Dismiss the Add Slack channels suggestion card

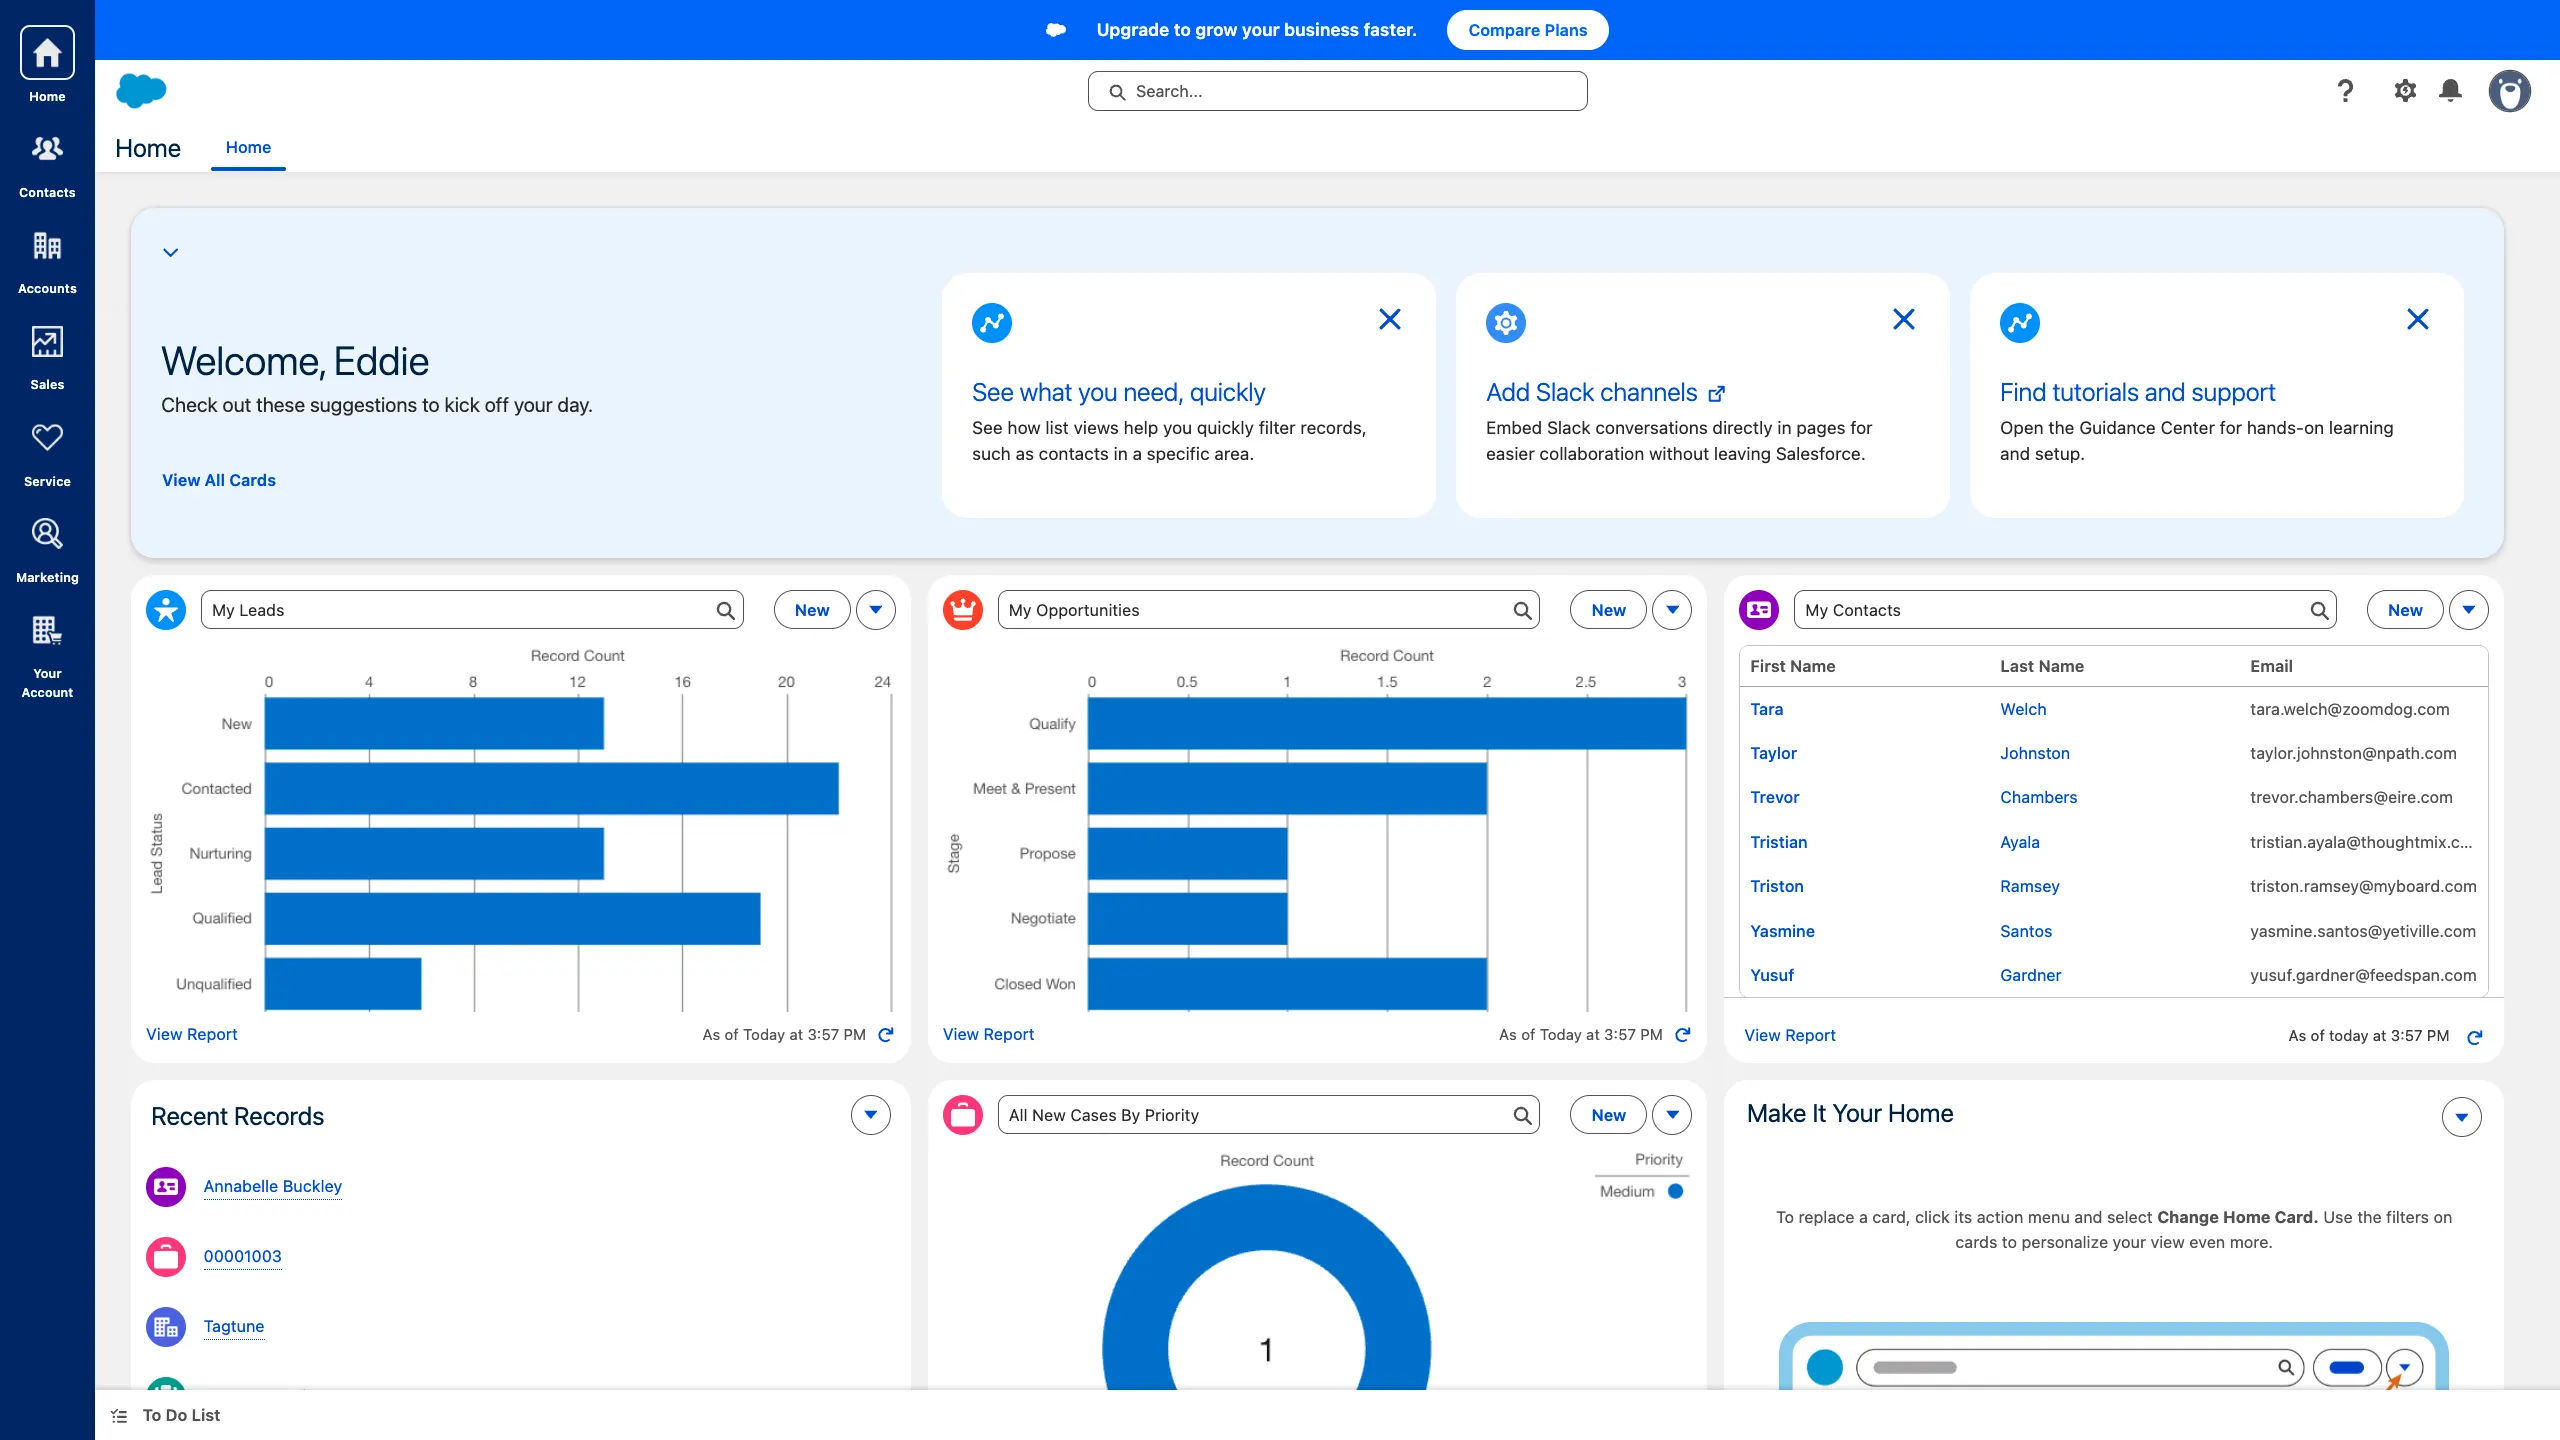tap(1903, 318)
